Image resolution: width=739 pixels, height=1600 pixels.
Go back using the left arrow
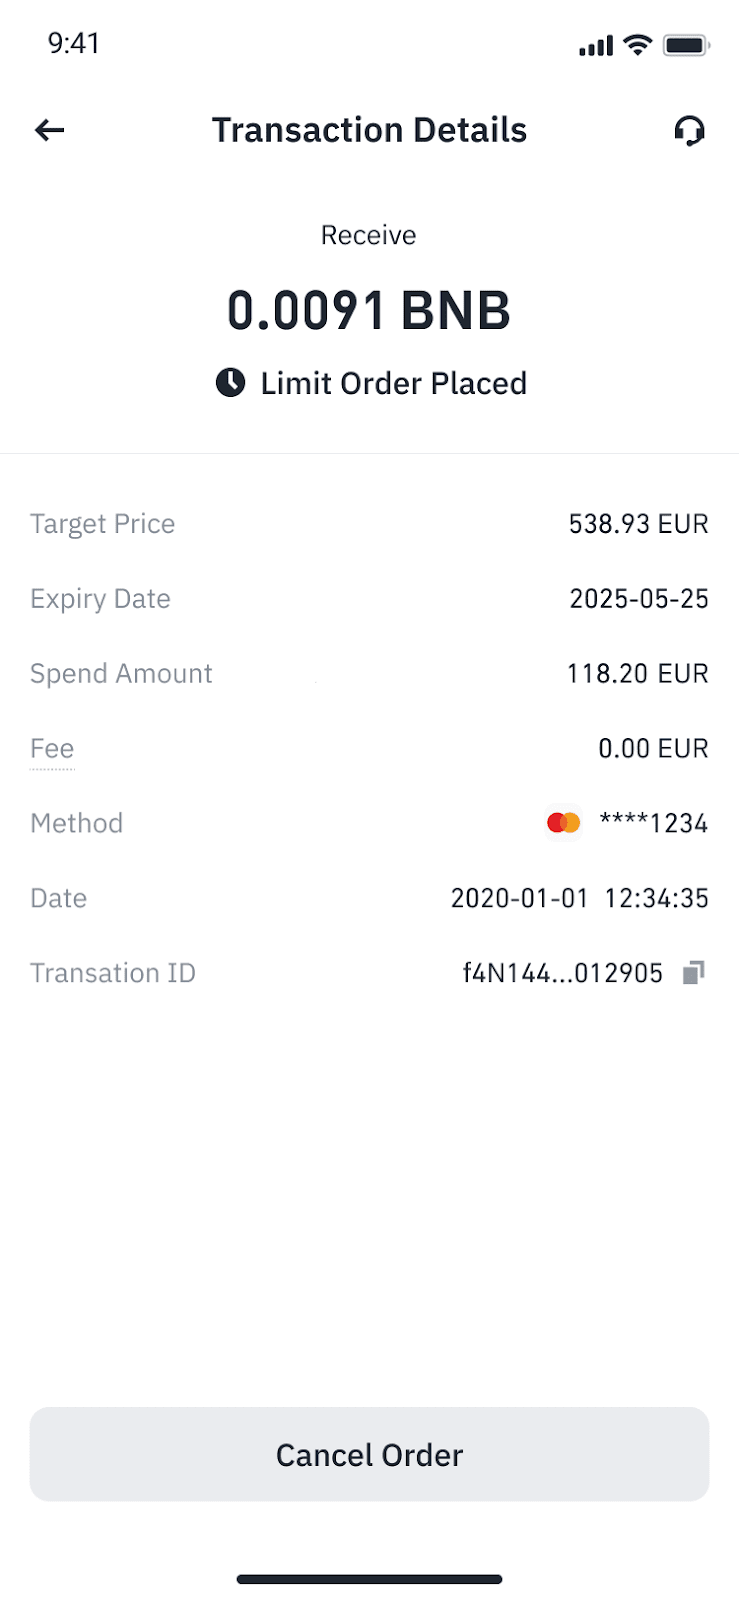[49, 130]
